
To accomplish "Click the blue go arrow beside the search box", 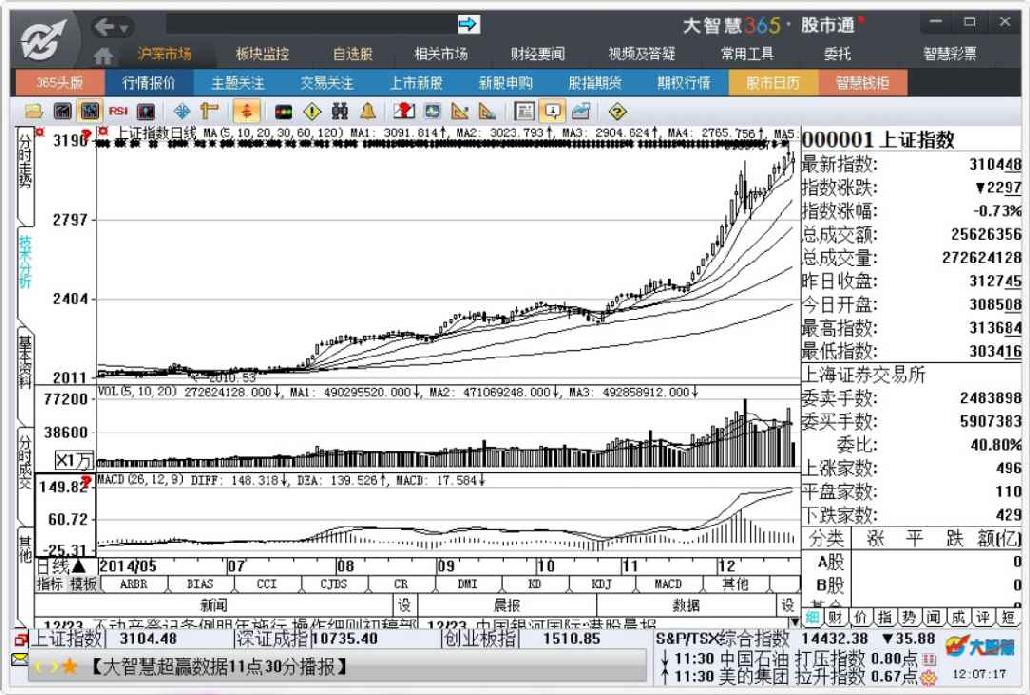I will coord(468,24).
